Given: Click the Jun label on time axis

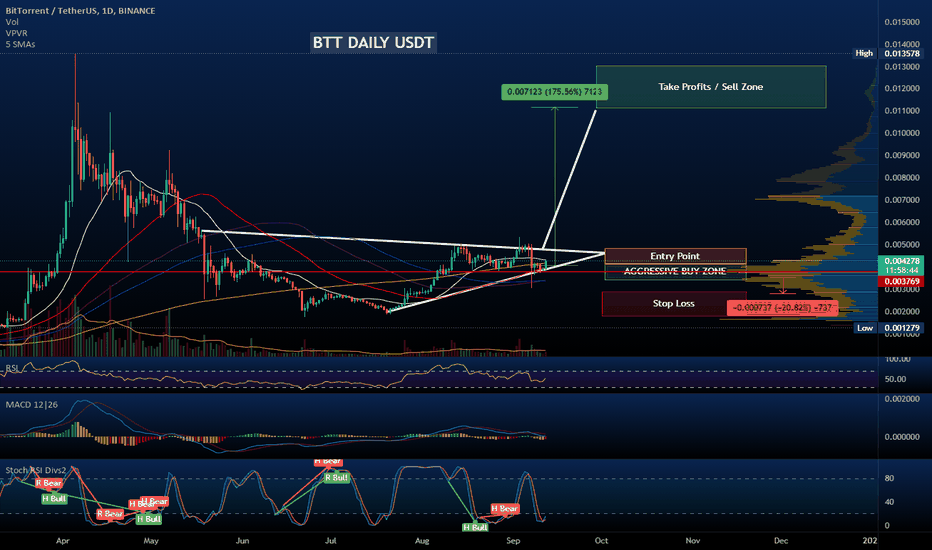Looking at the screenshot, I should point(242,540).
